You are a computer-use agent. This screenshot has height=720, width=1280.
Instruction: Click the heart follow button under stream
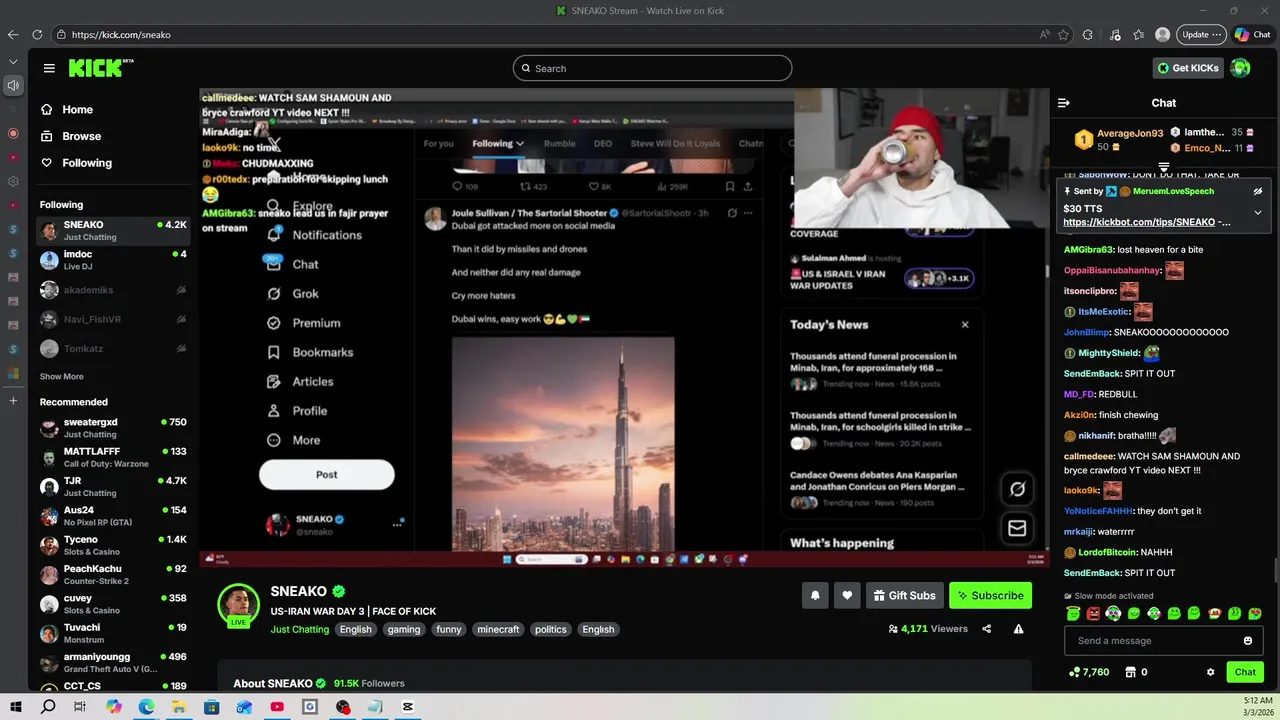(x=847, y=595)
